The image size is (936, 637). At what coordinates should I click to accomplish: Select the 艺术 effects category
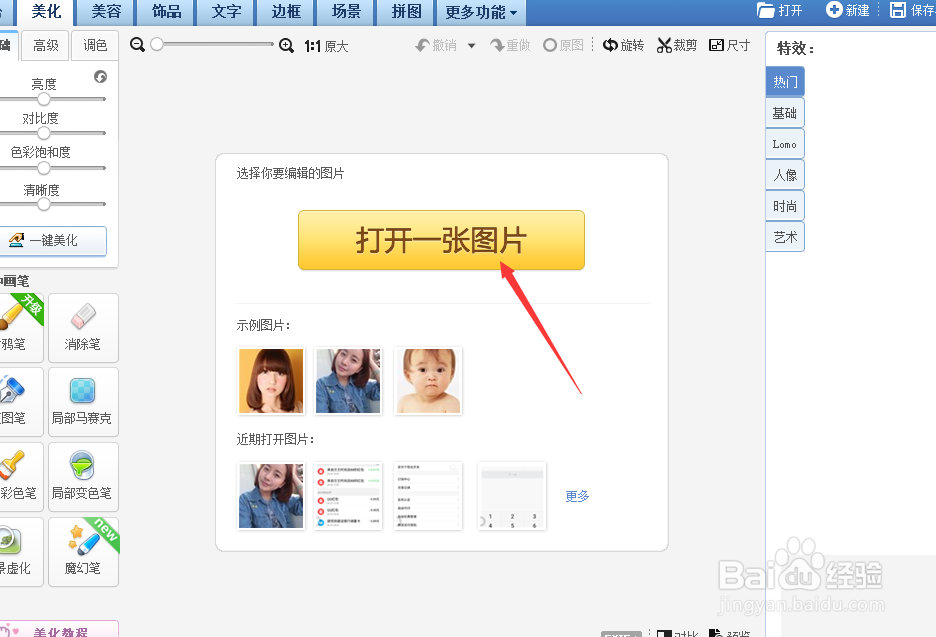click(x=784, y=236)
